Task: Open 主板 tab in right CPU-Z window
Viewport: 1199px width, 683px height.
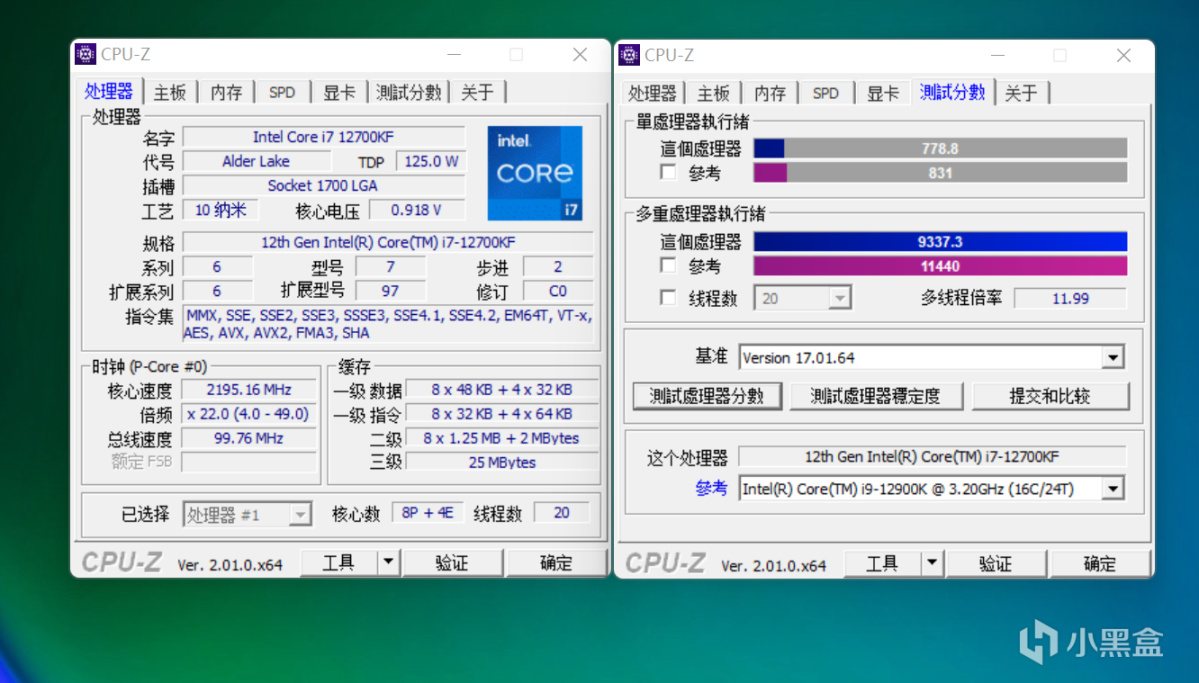Action: (713, 93)
